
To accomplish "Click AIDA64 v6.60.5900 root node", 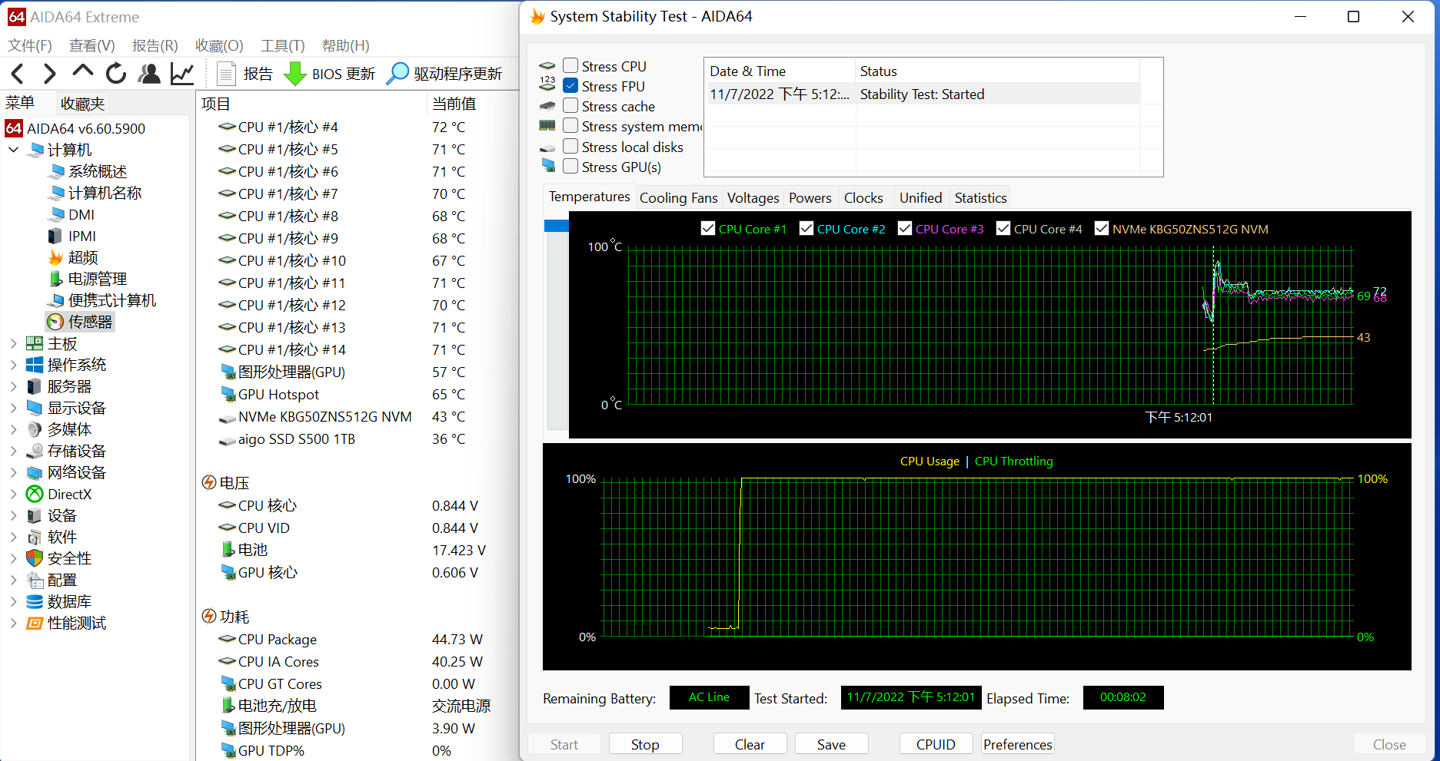I will click(x=86, y=128).
